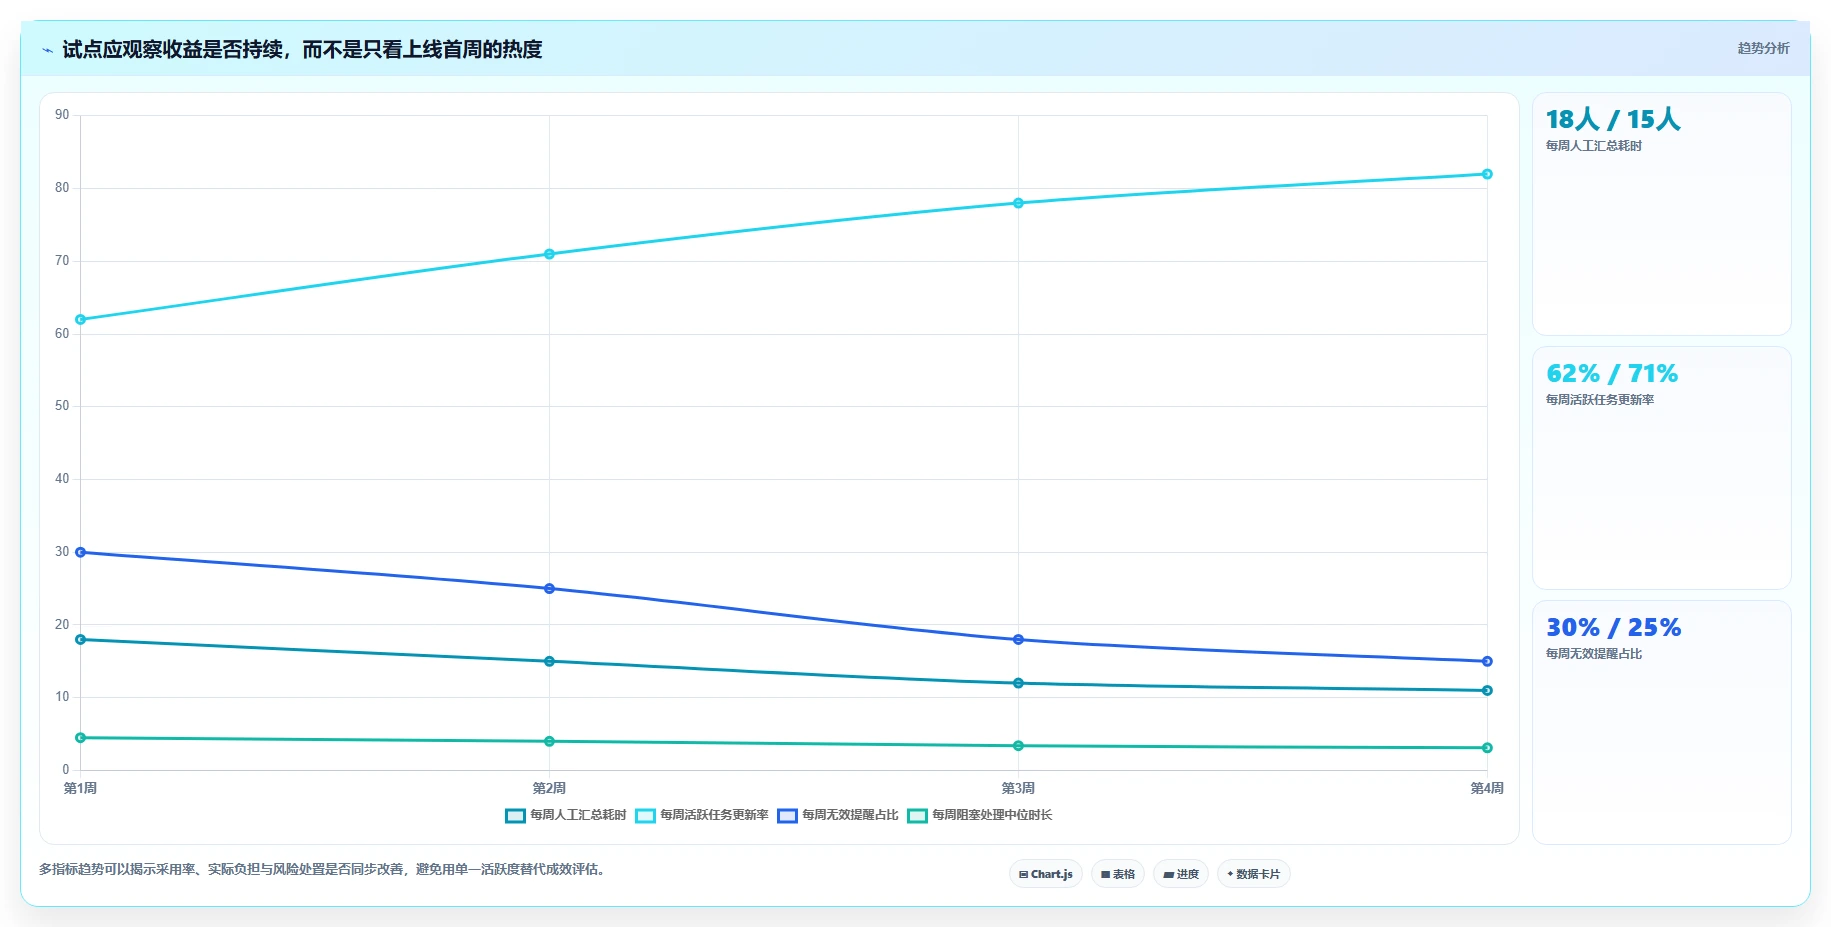
Task: Select the 第3周 point at 12 on teal line
Action: [x=1018, y=683]
